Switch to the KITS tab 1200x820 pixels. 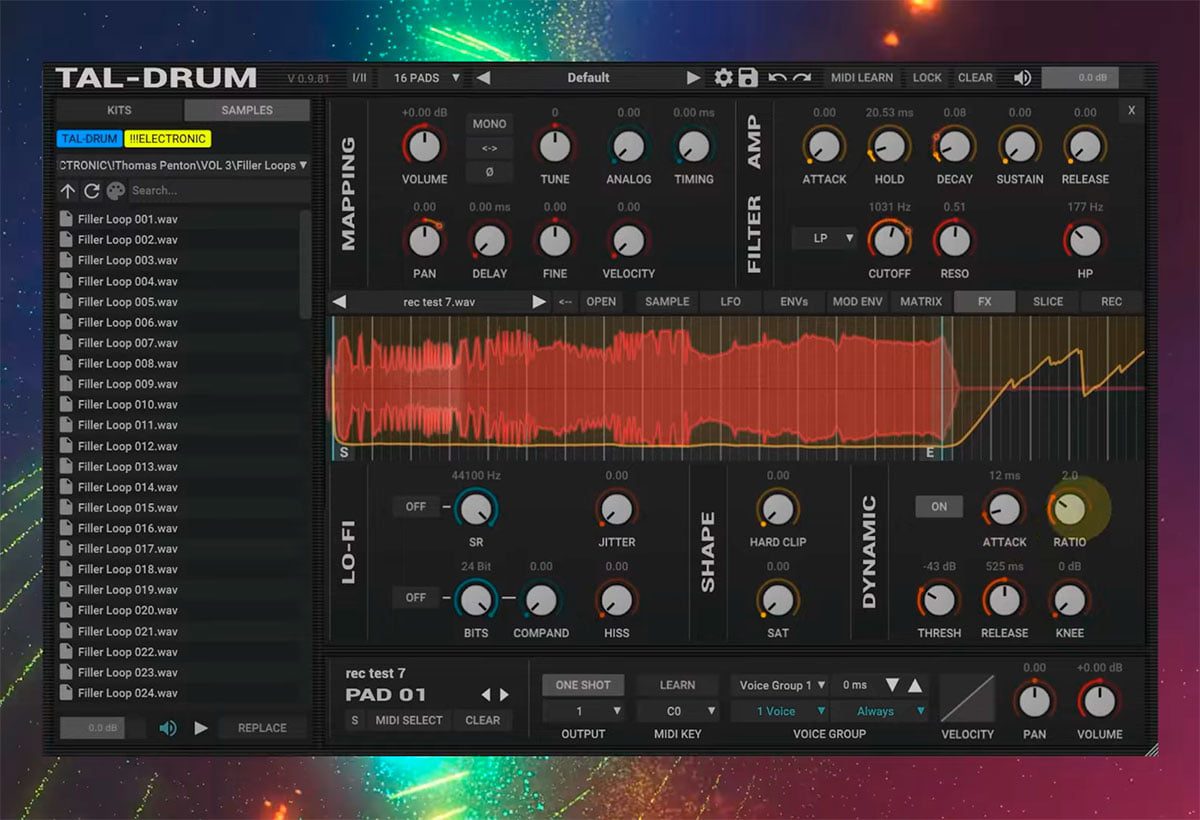point(119,110)
